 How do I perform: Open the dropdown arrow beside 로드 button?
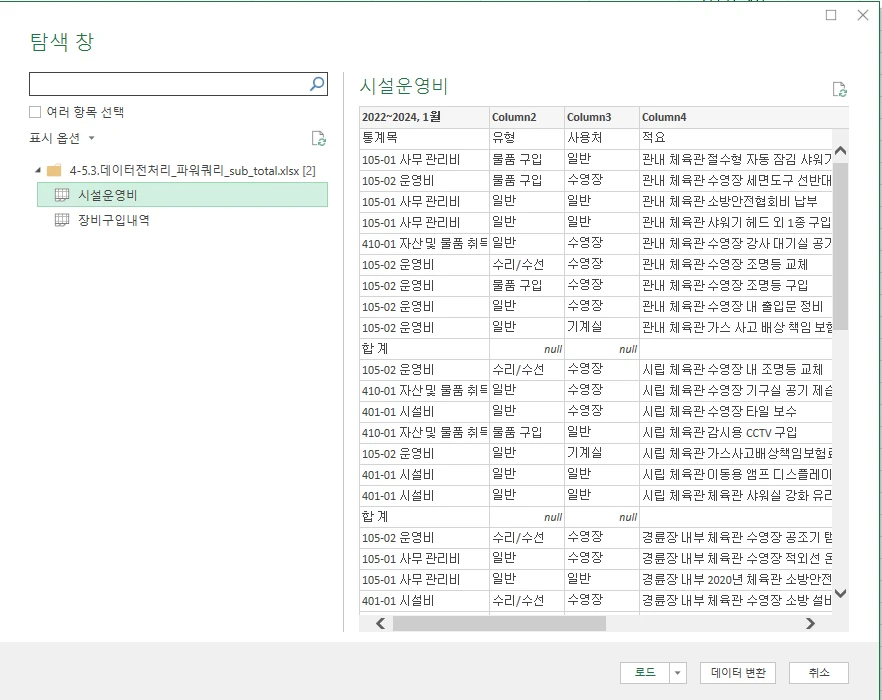pos(679,673)
